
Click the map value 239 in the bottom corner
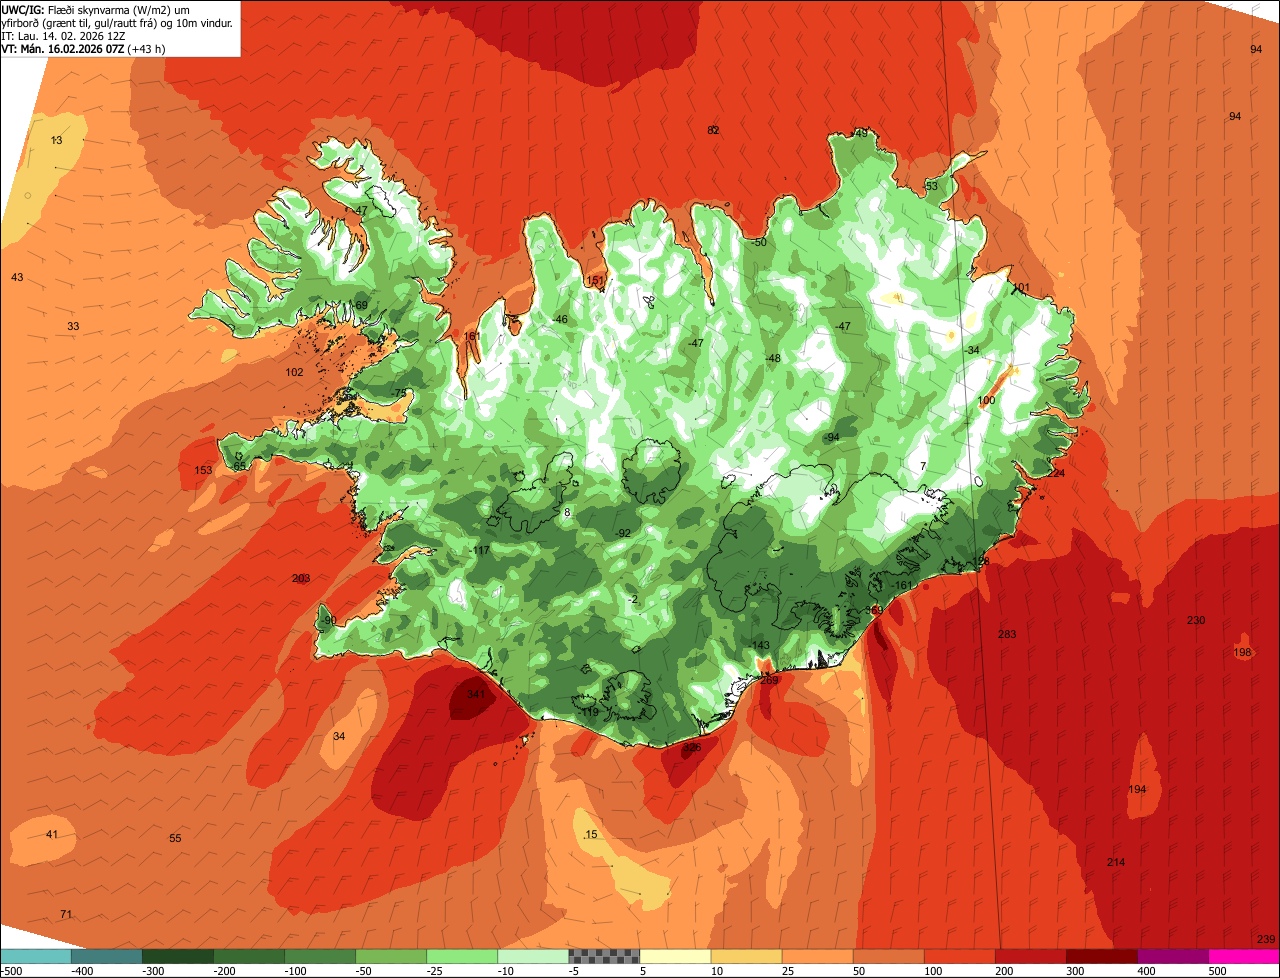click(x=1266, y=939)
